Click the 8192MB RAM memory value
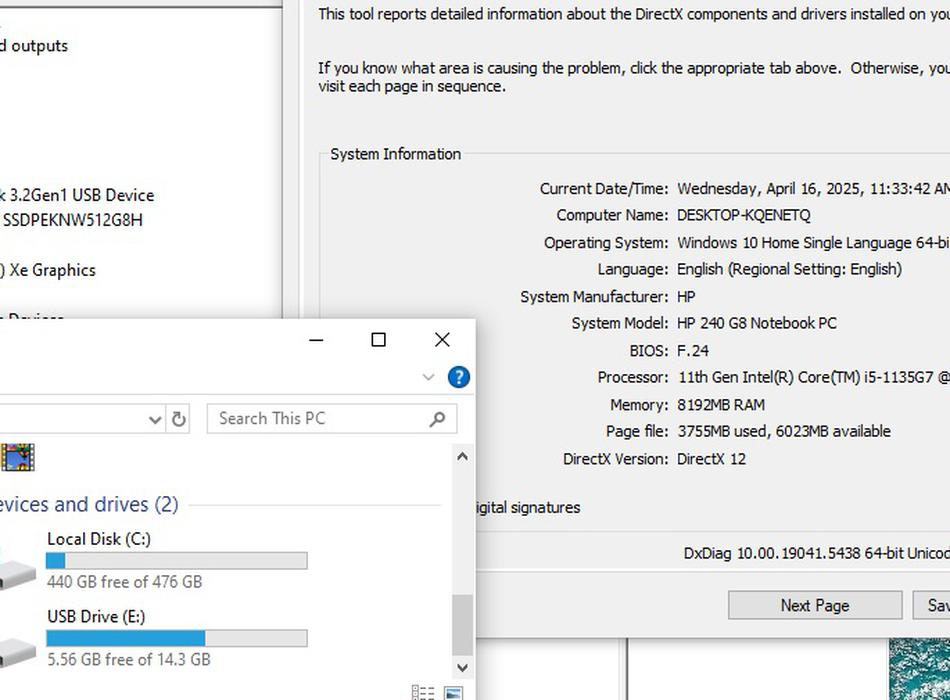 click(721, 404)
